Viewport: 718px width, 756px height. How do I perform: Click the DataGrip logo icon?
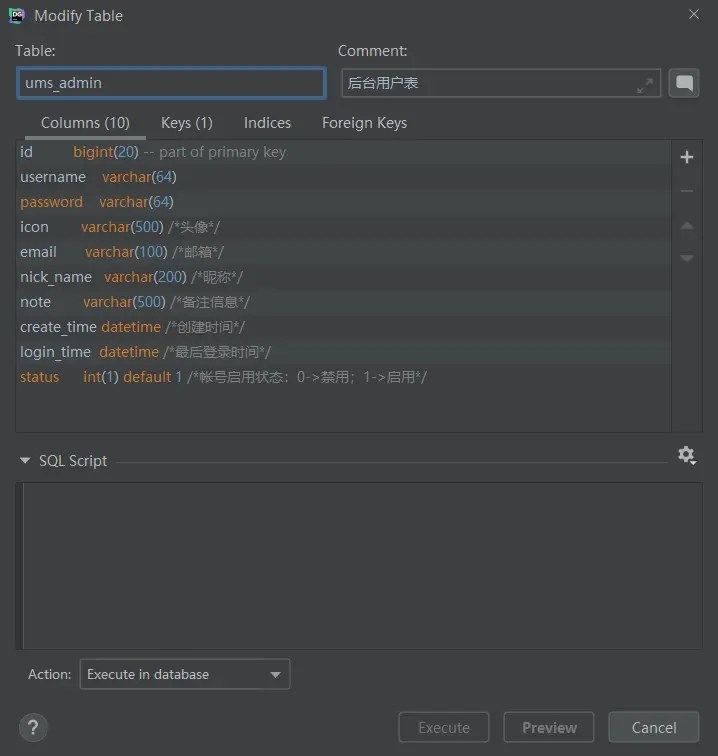(x=17, y=15)
